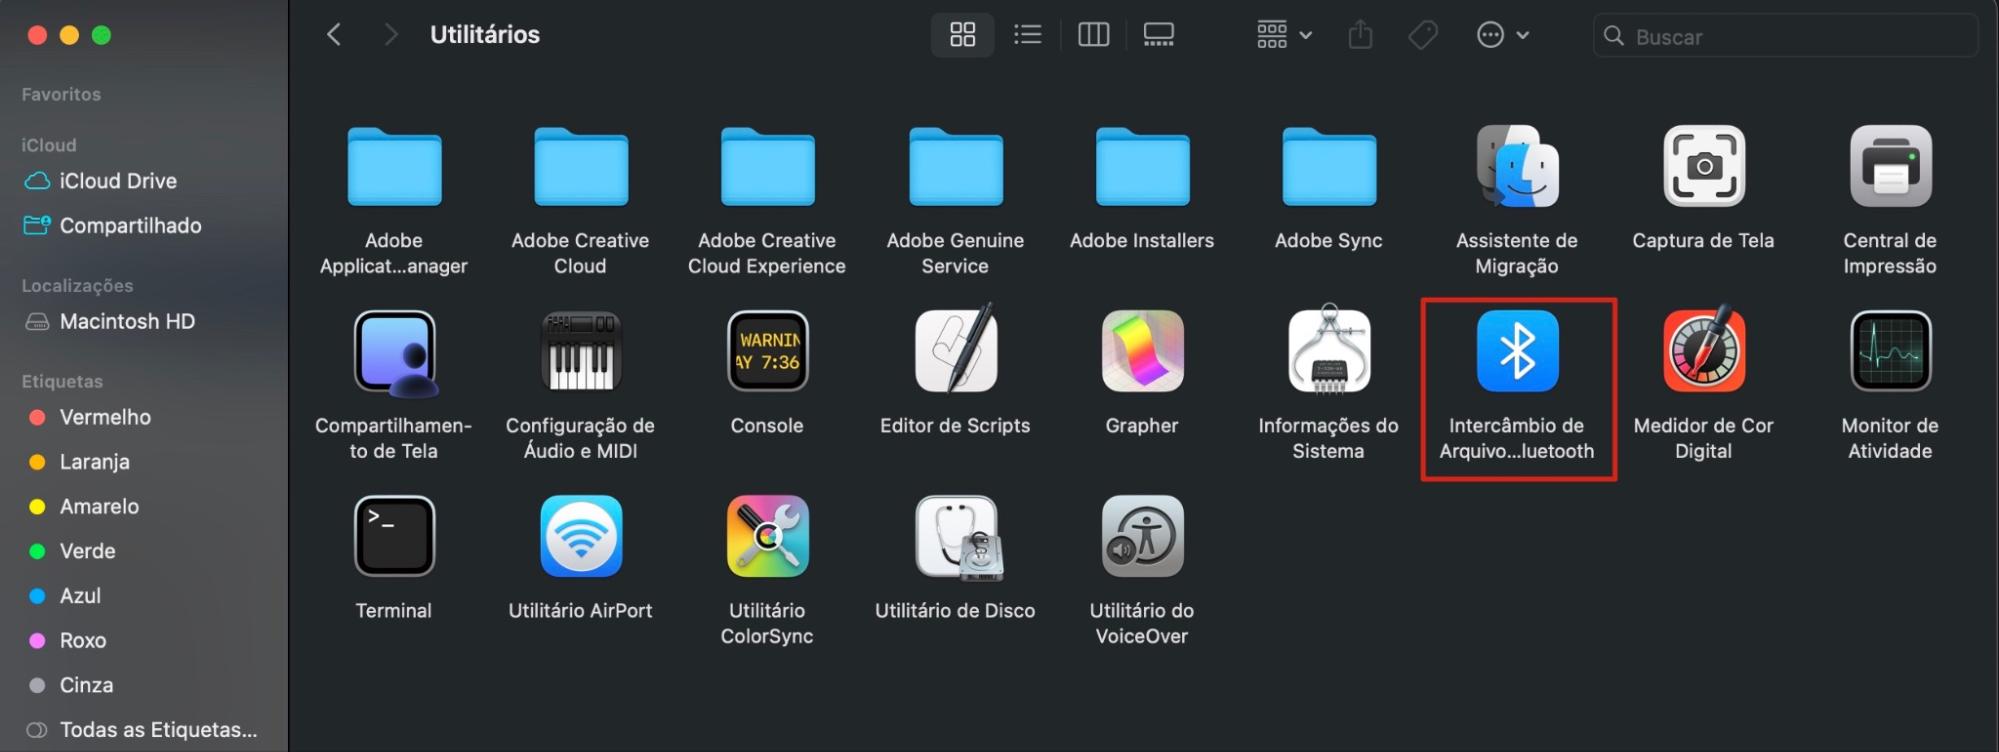Select Informações do Sistema icon
The height and width of the screenshot is (752, 1999).
coord(1329,349)
